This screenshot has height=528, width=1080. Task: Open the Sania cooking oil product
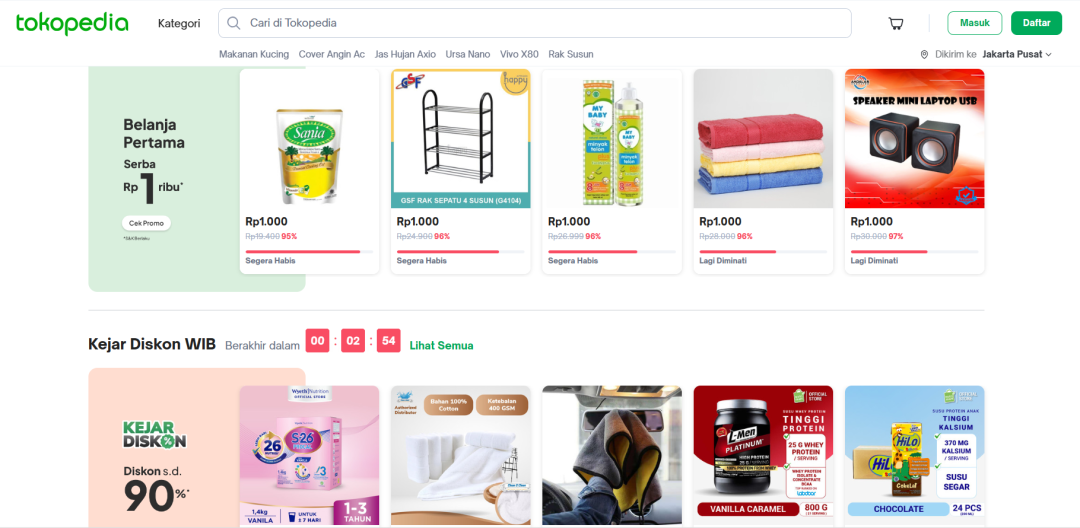point(309,171)
